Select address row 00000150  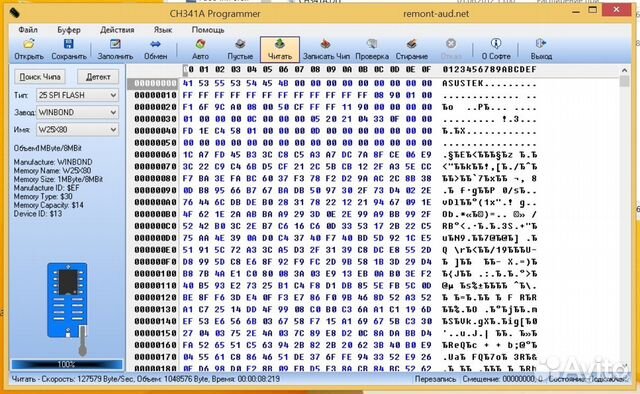tap(155, 334)
